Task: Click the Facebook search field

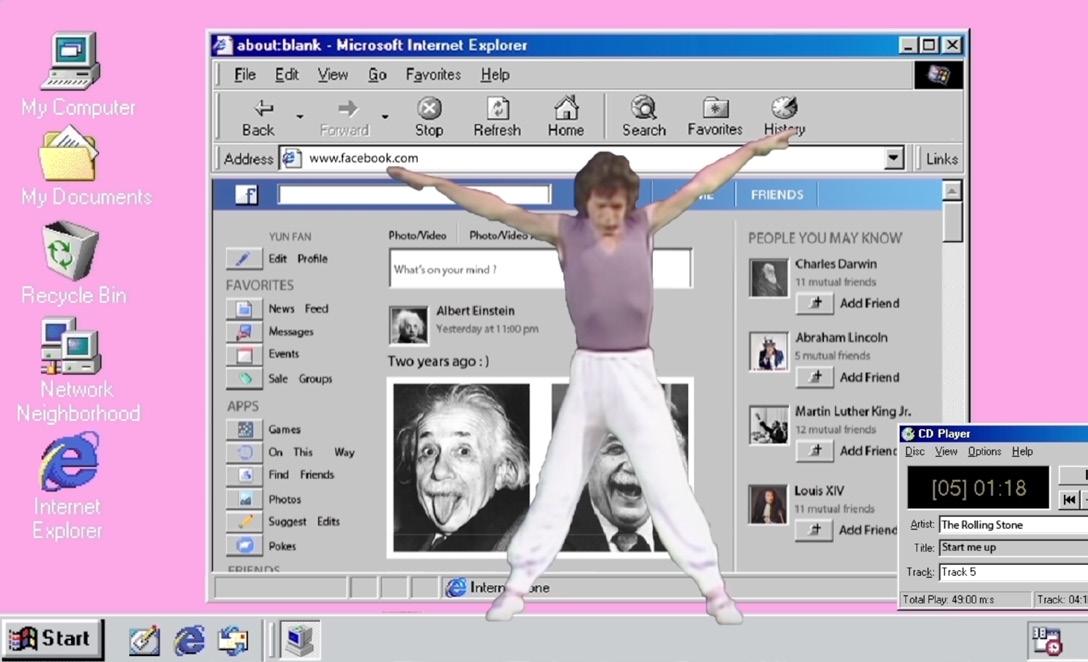Action: click(x=414, y=195)
